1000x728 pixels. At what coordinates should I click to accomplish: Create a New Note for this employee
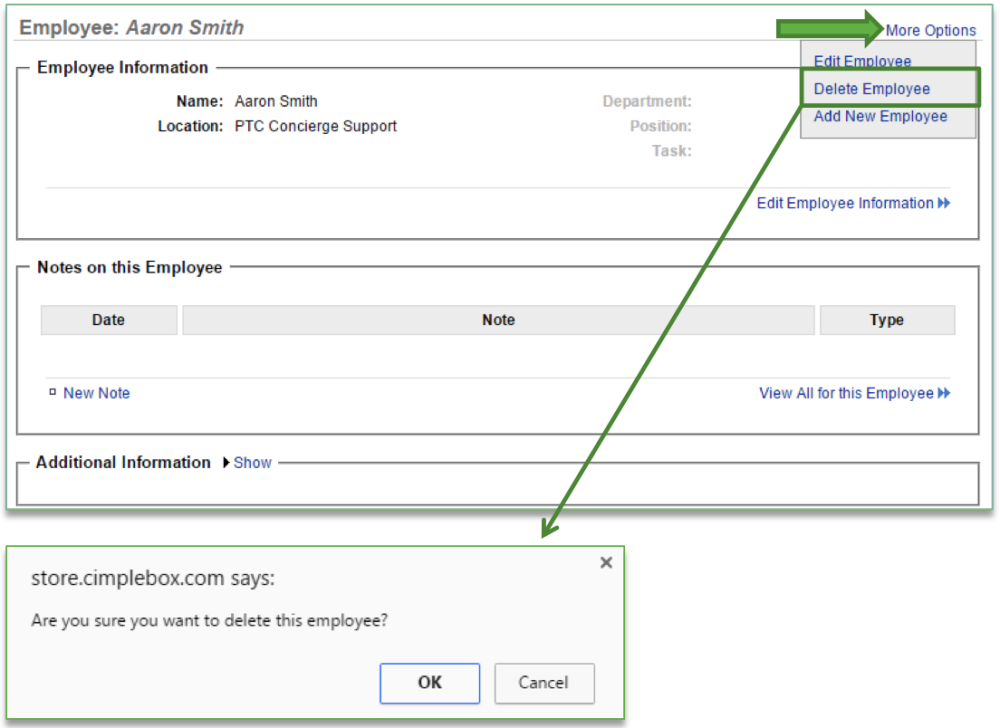point(96,393)
